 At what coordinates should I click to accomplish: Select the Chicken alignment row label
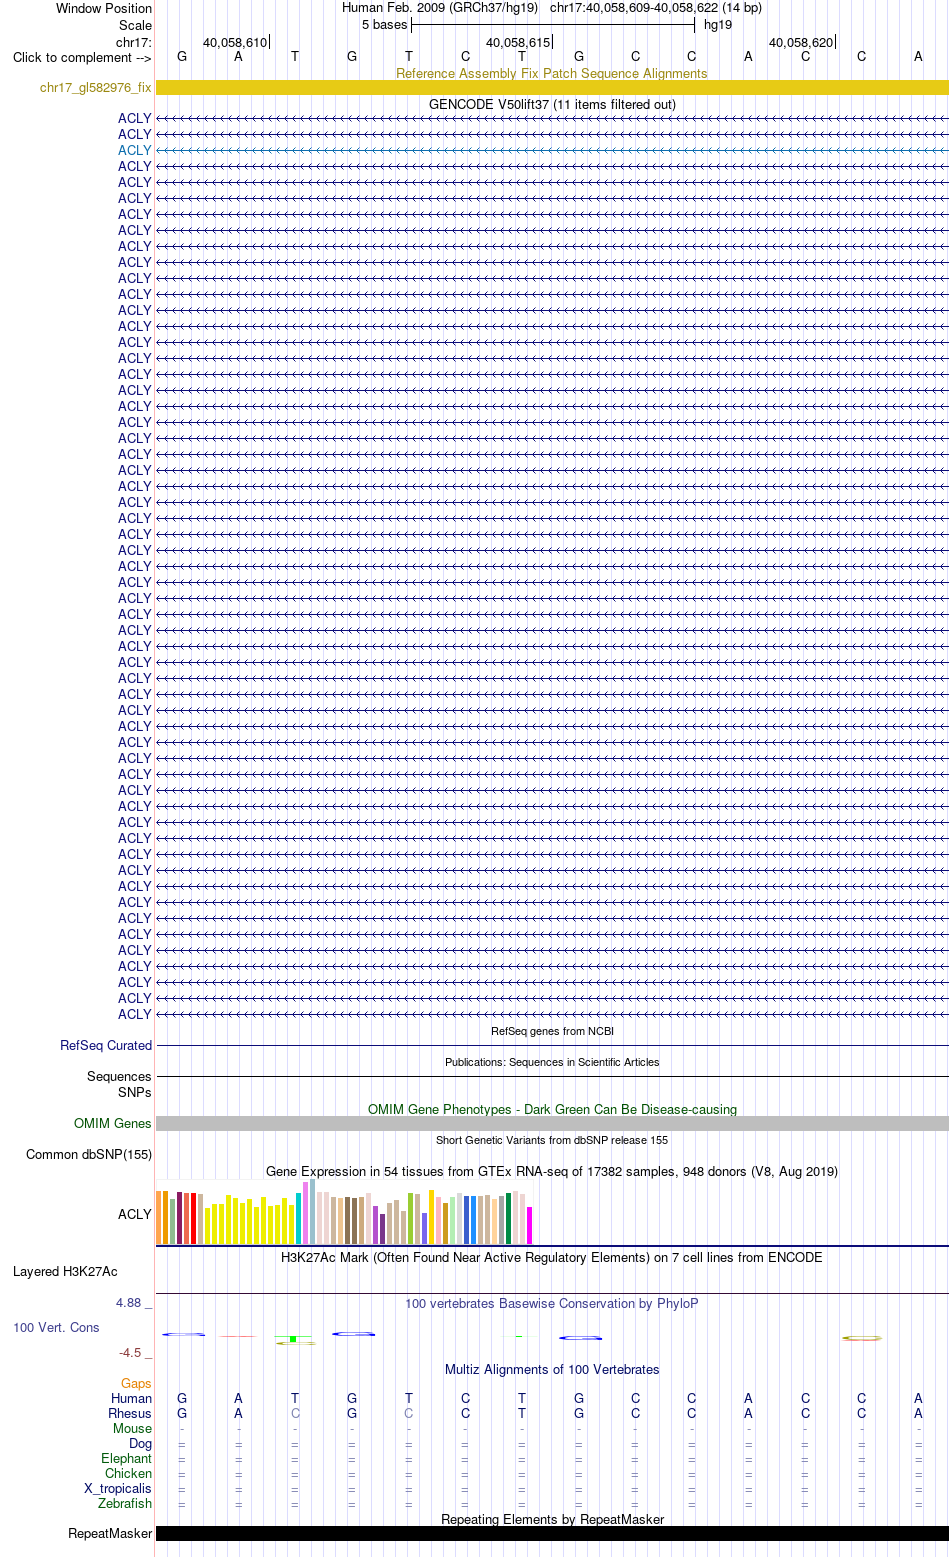point(129,1473)
